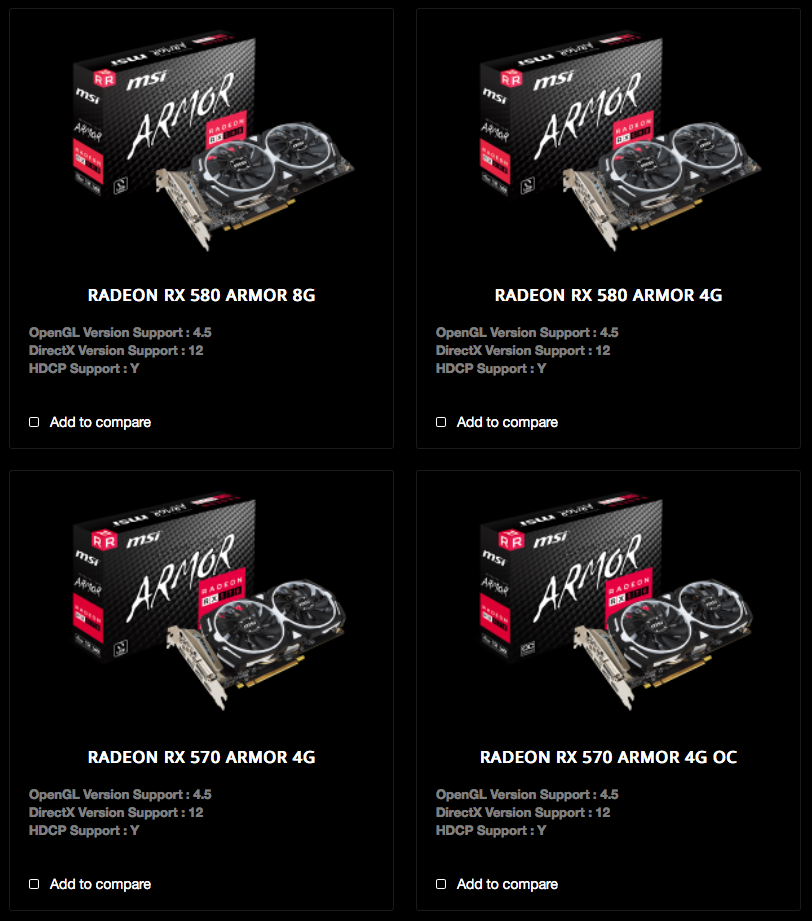
Task: Click OpenGL Version Support text on RX 580 8G
Action: pyautogui.click(x=120, y=332)
